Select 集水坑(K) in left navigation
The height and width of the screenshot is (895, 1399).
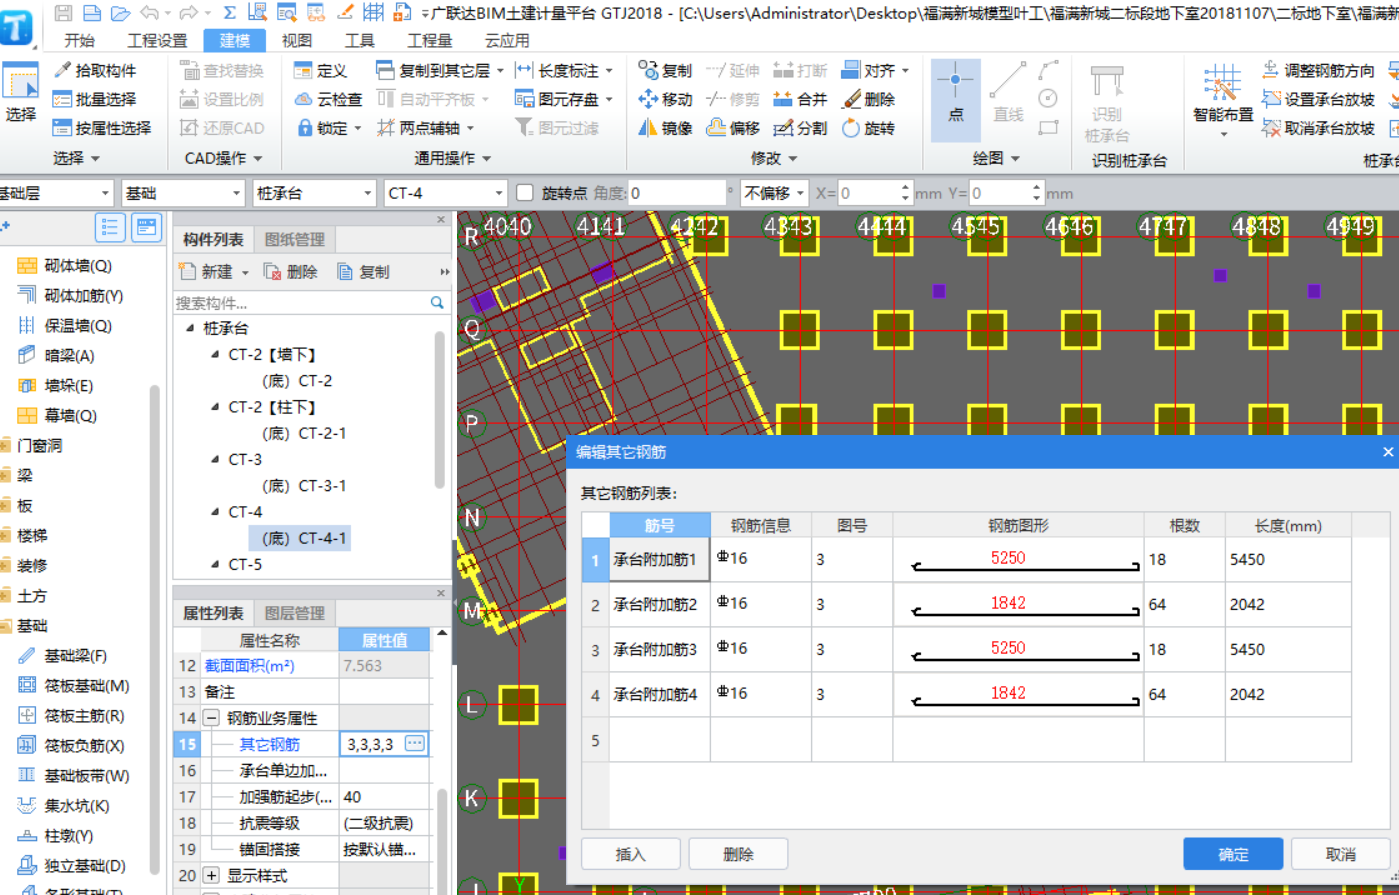coord(64,806)
